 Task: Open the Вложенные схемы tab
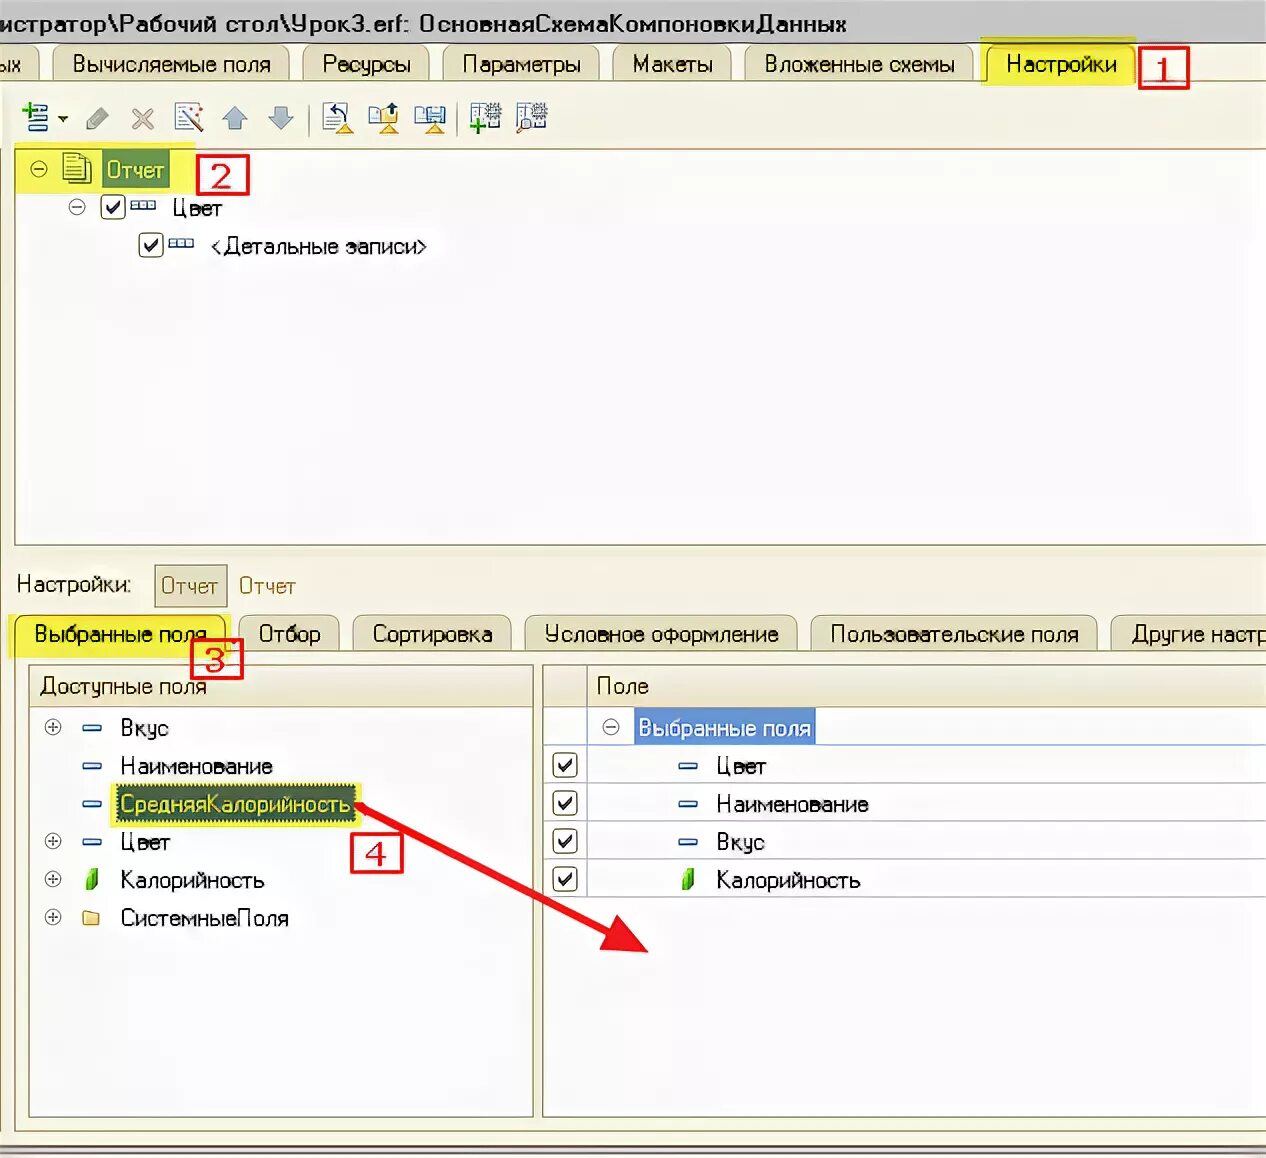(859, 64)
